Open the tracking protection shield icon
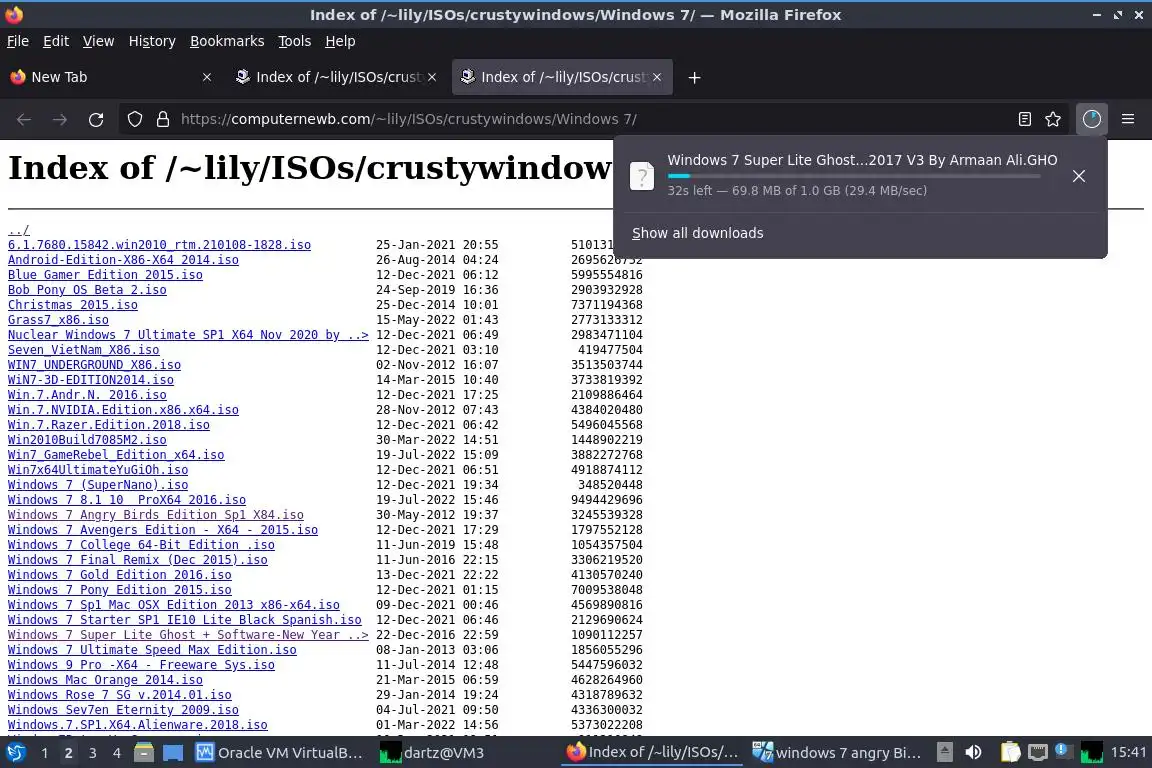This screenshot has width=1152, height=768. point(134,119)
